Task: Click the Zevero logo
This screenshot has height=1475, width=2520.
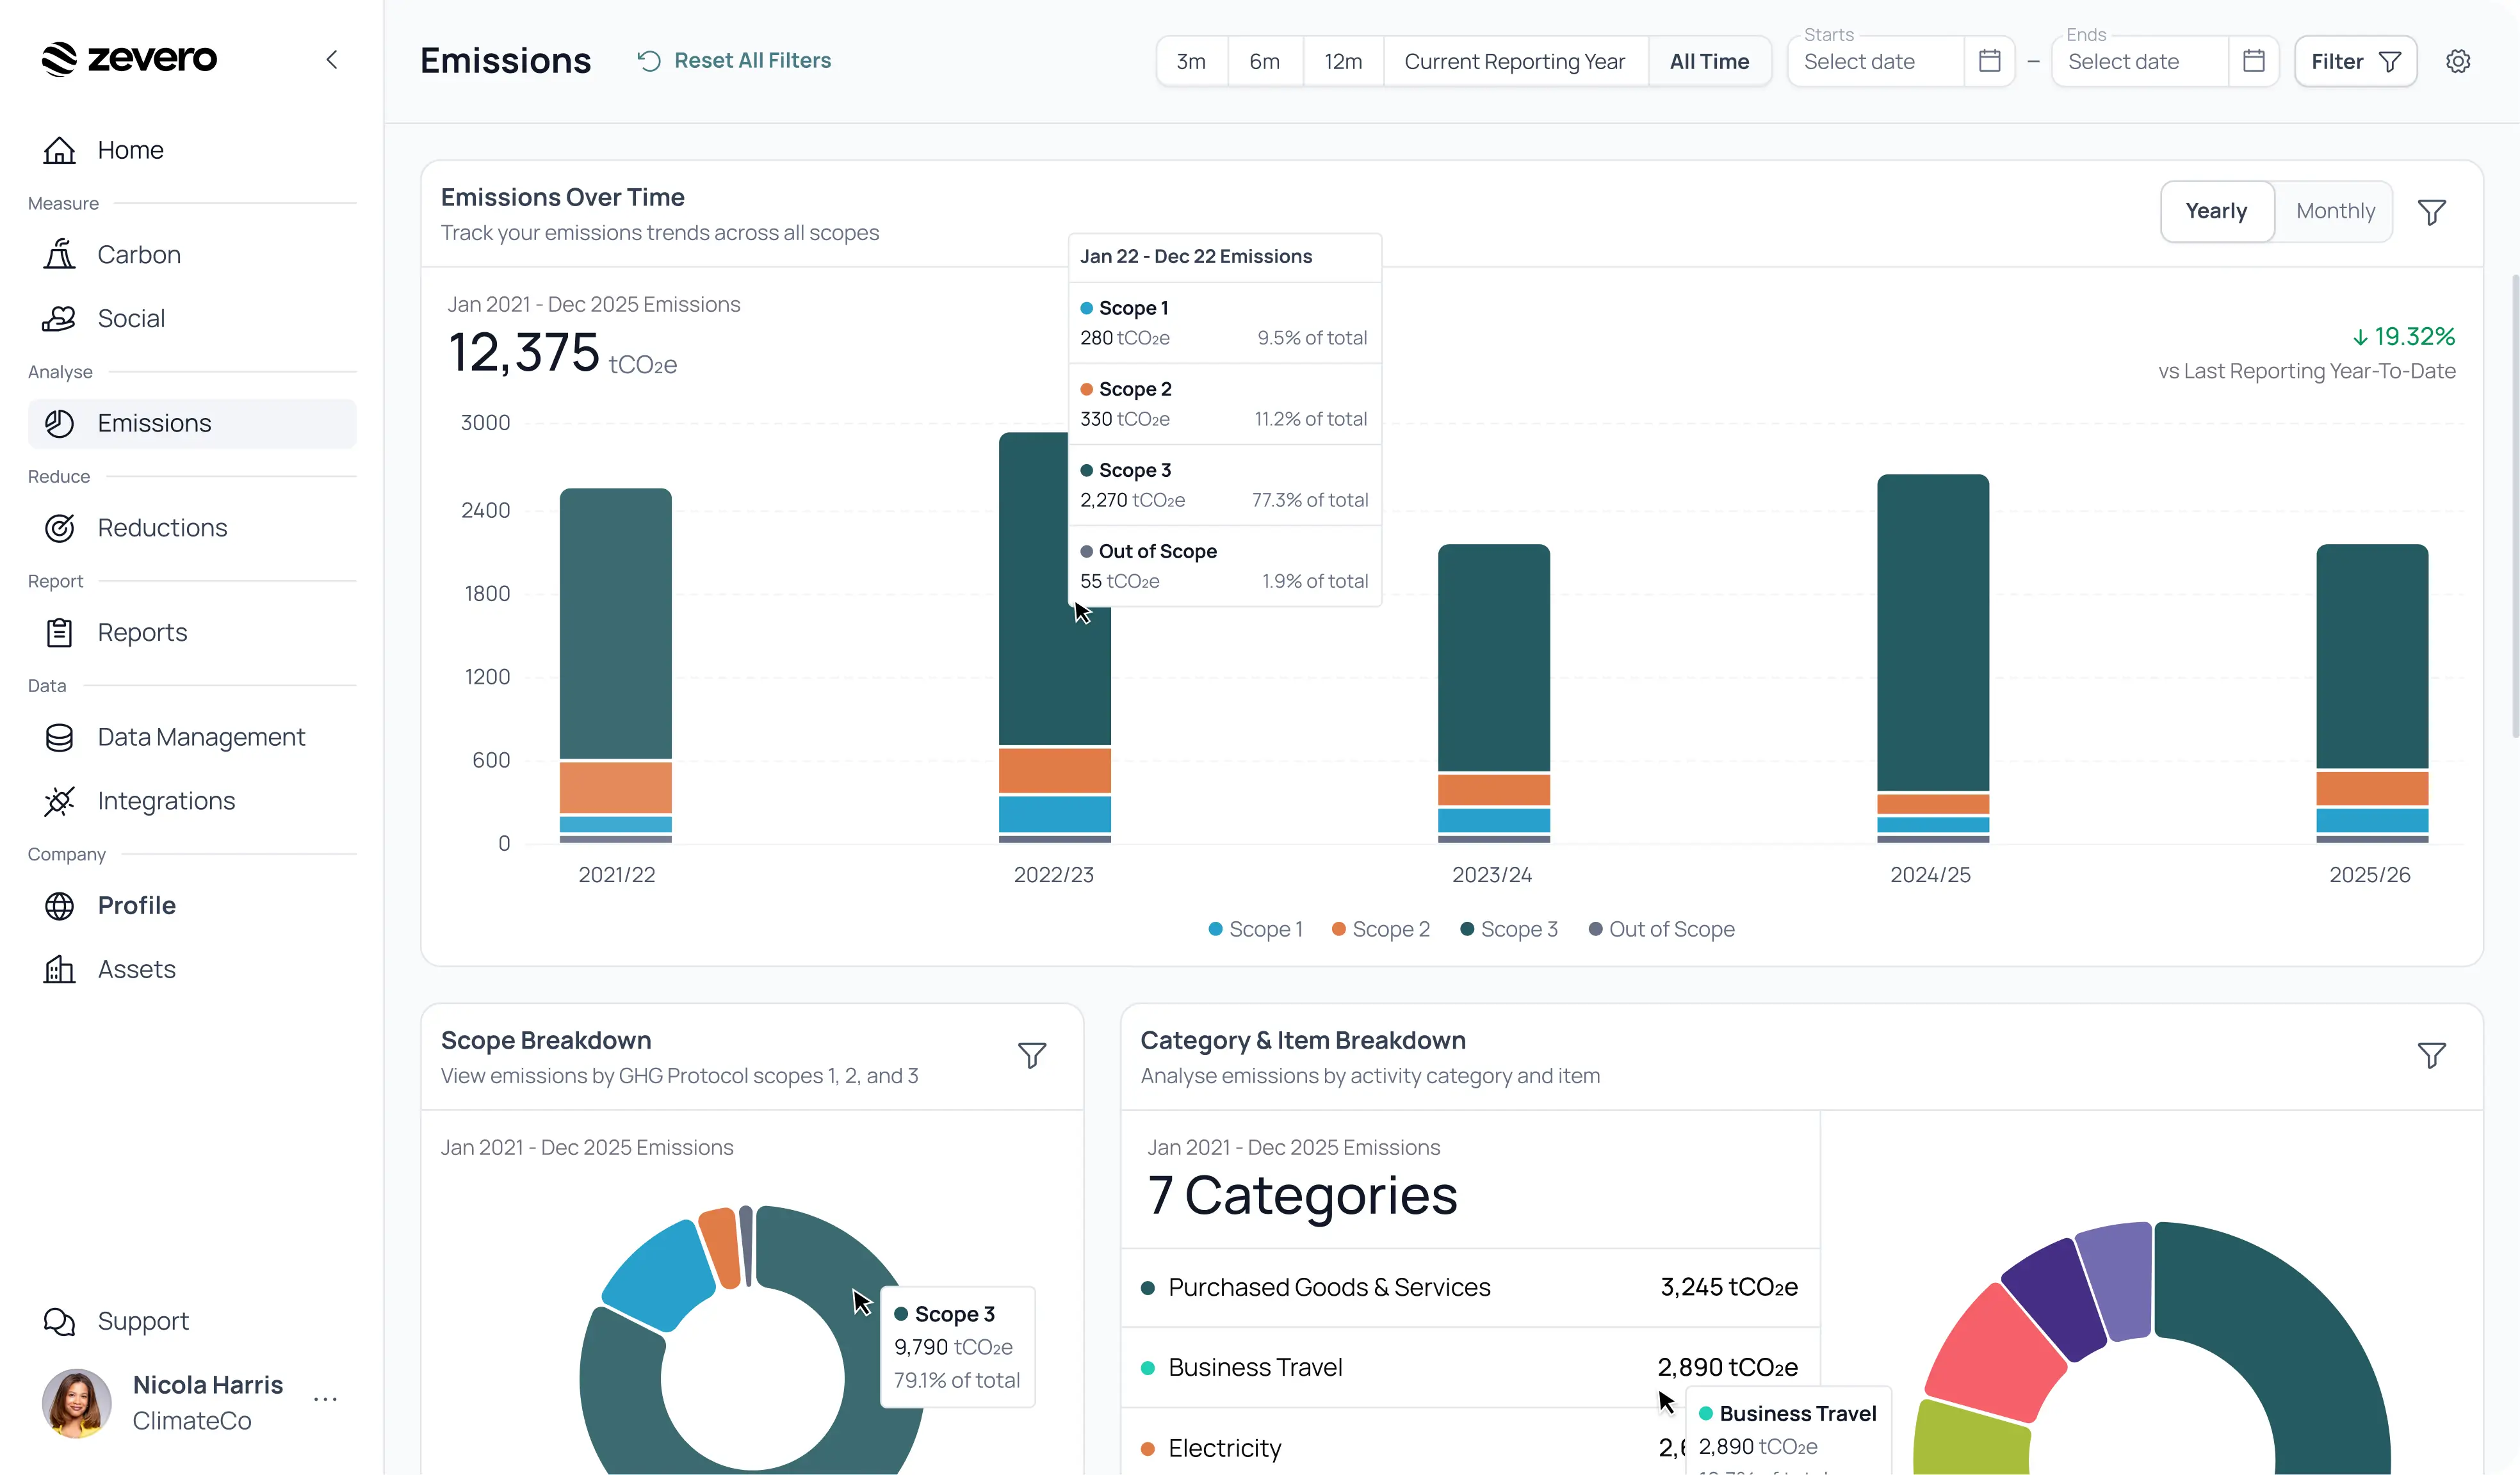Action: pos(129,59)
